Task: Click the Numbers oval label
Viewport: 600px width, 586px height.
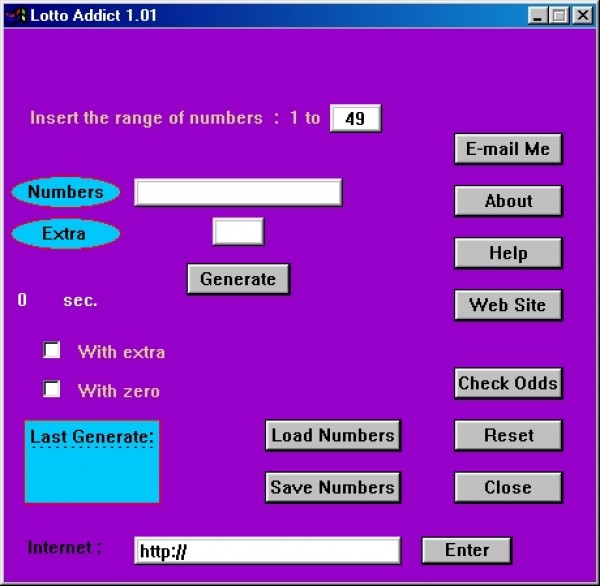Action: pyautogui.click(x=66, y=192)
